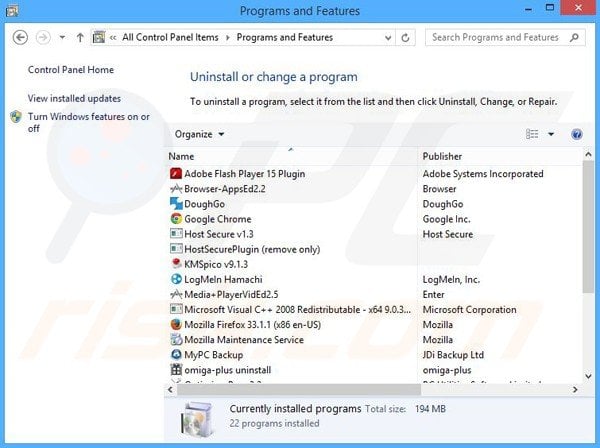Select the MyPC Backup icon
600x448 pixels.
pos(176,355)
